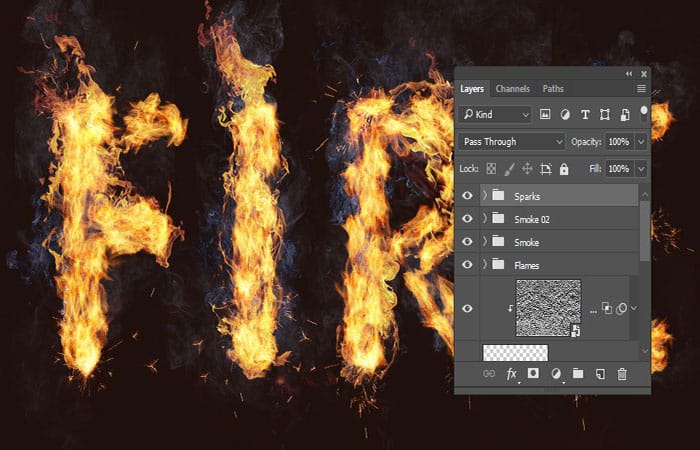Select the Sparks layer name

pos(527,196)
